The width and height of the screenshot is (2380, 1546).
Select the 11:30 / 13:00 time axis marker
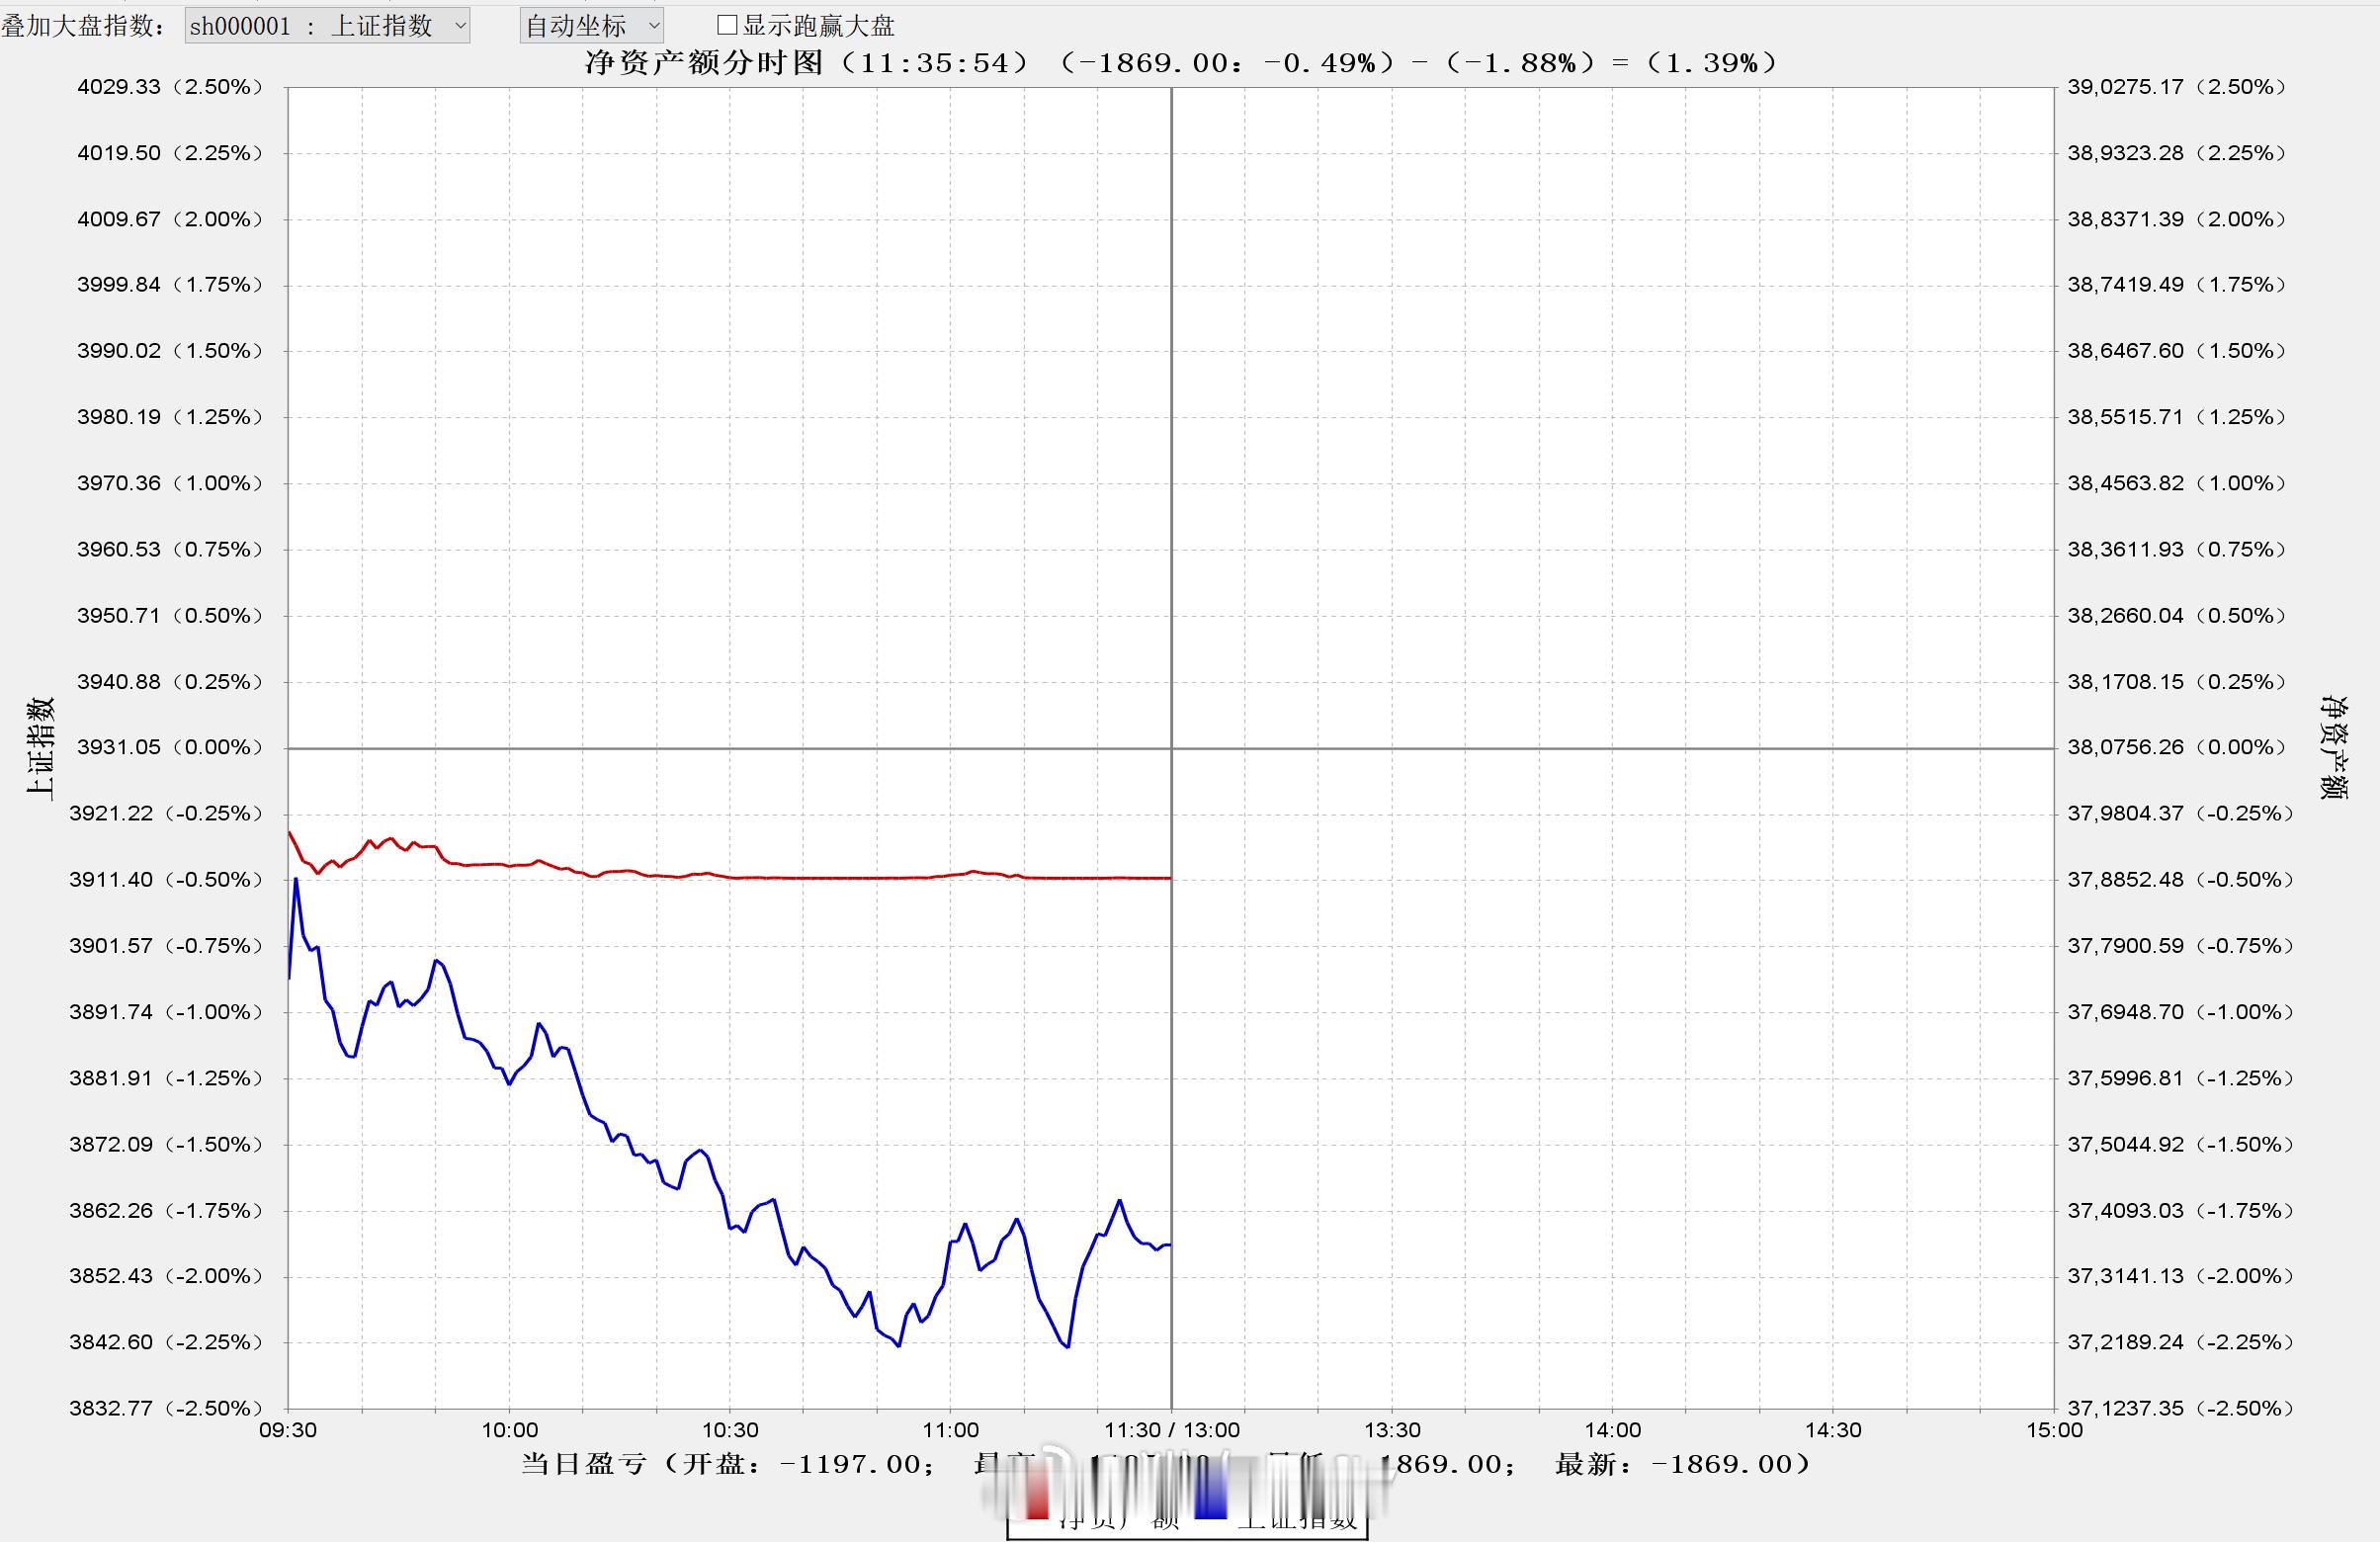point(1171,1431)
